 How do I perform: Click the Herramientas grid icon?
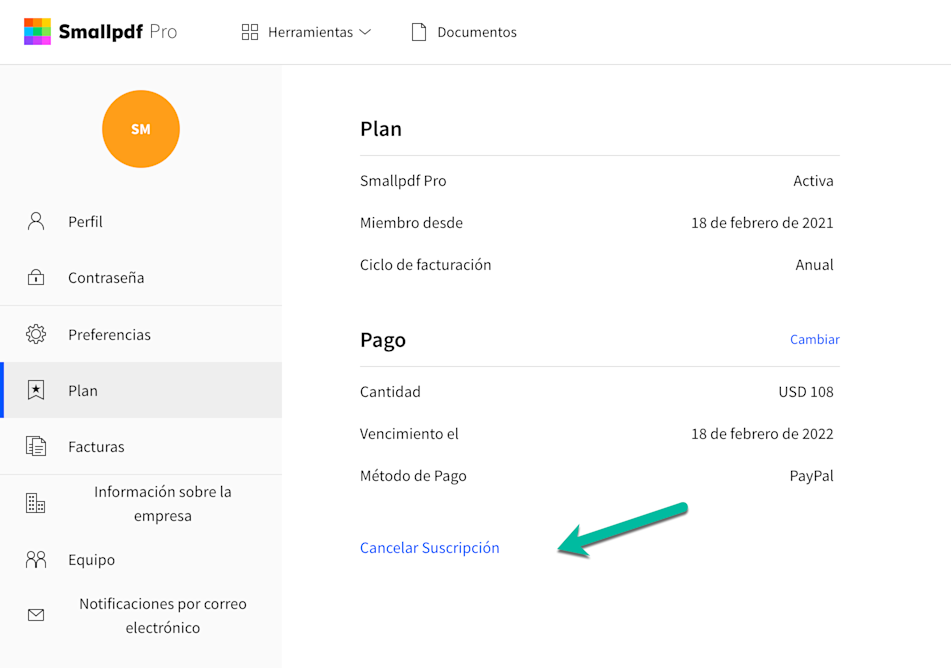point(250,32)
